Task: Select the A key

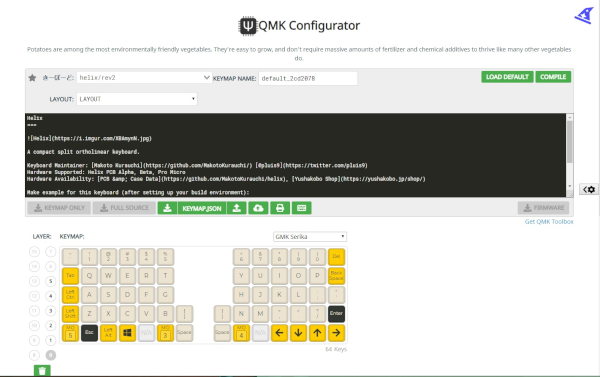Action: [x=90, y=295]
